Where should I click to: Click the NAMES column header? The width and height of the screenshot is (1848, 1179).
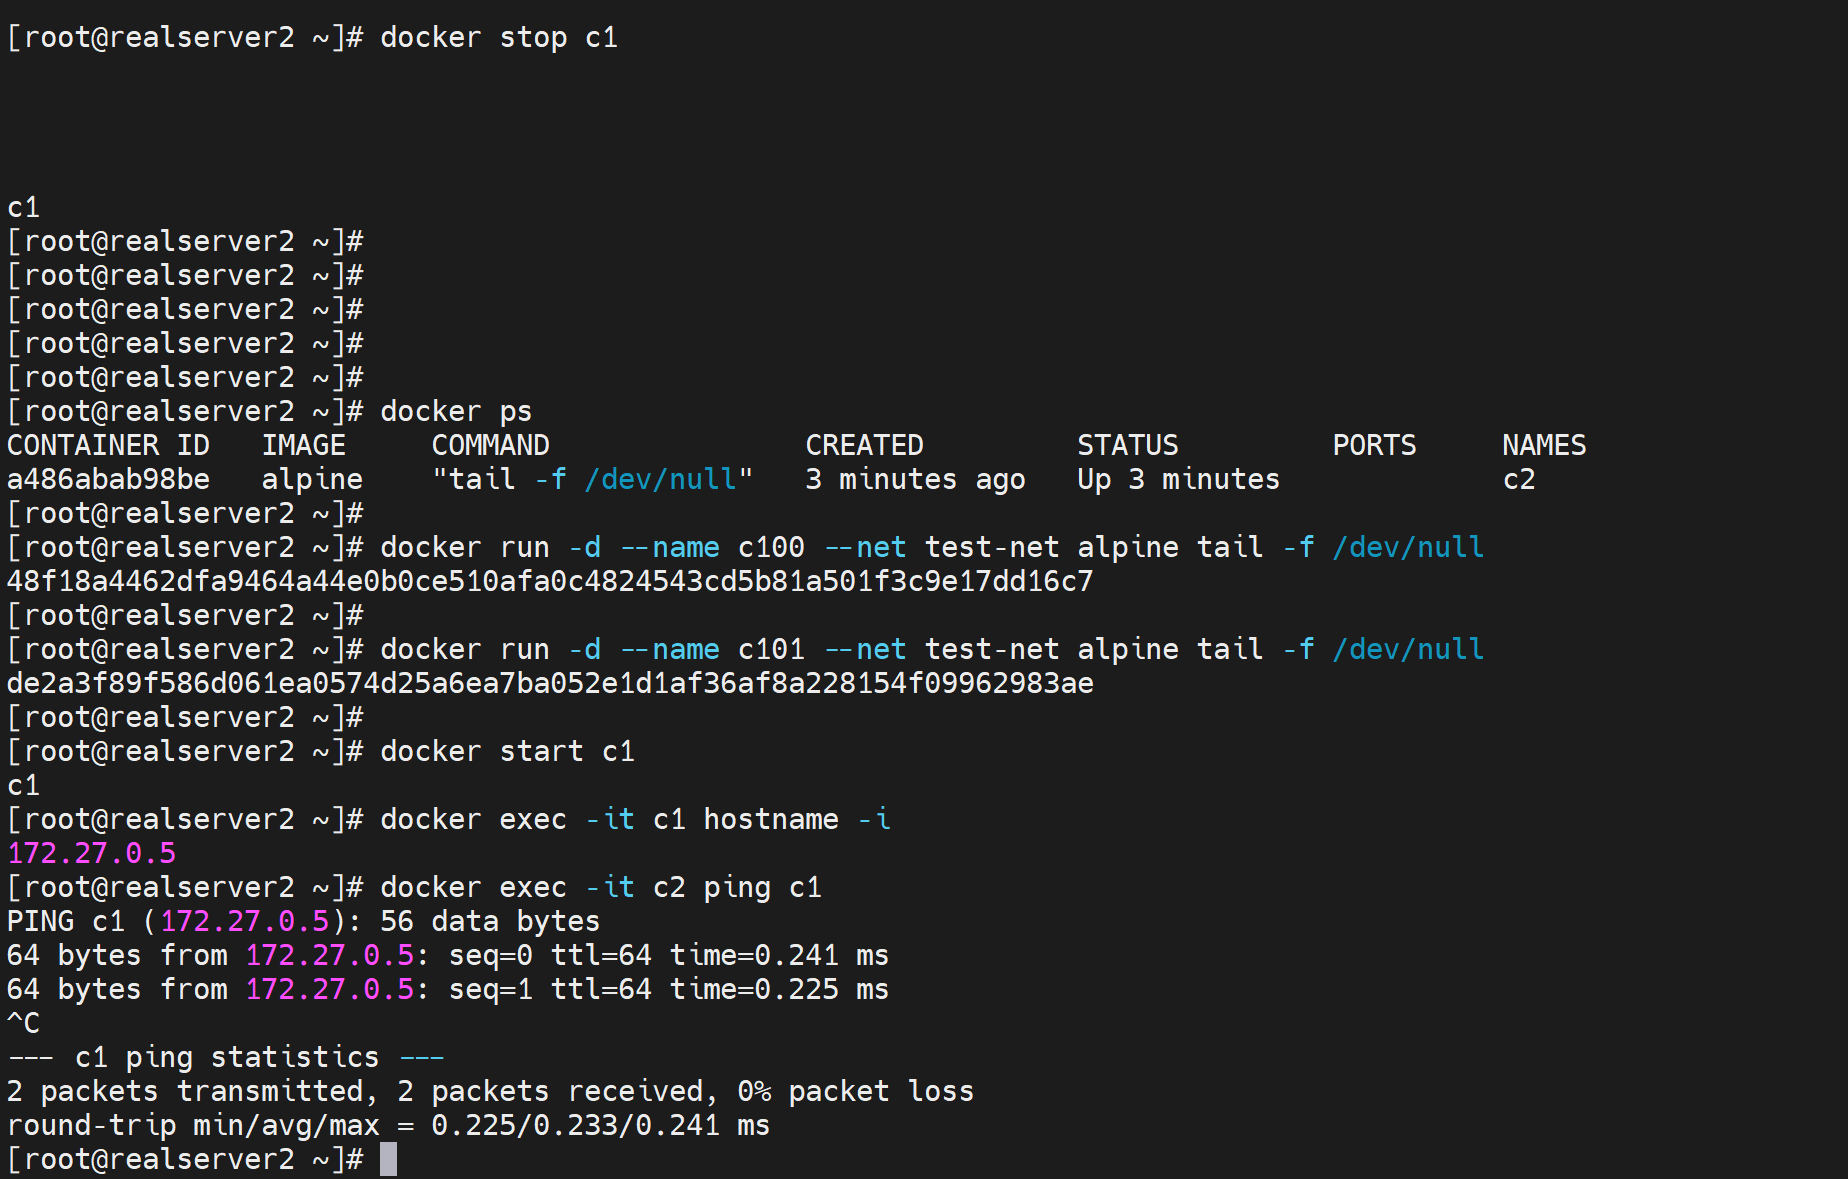1543,446
